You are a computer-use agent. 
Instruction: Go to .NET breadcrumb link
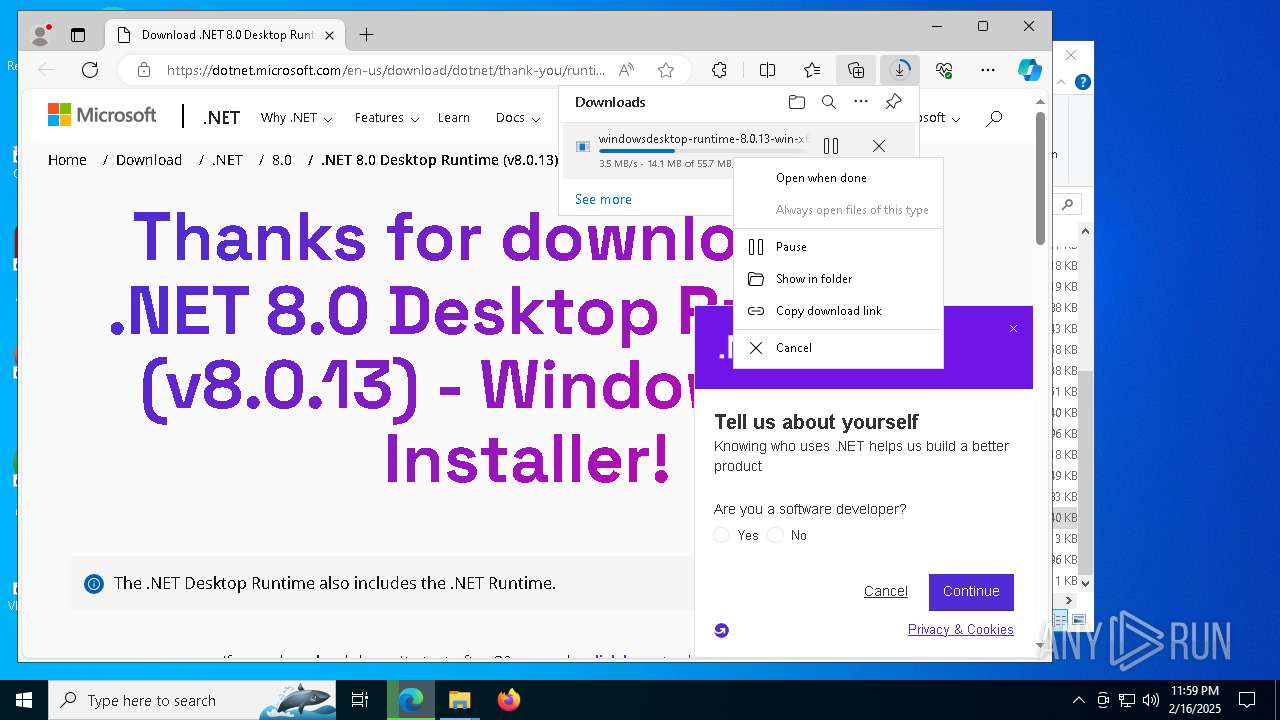coord(228,160)
